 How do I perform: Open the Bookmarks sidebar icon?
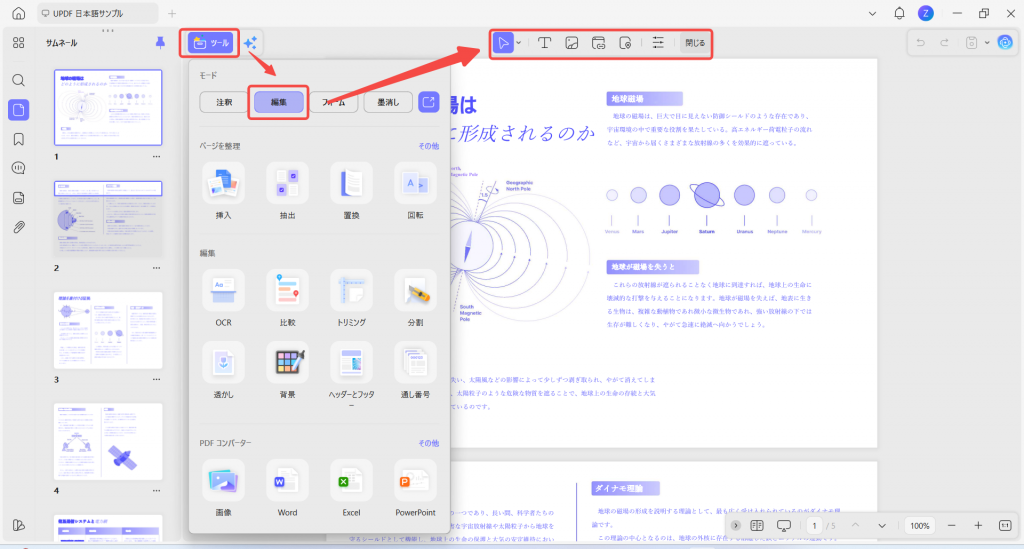18,139
